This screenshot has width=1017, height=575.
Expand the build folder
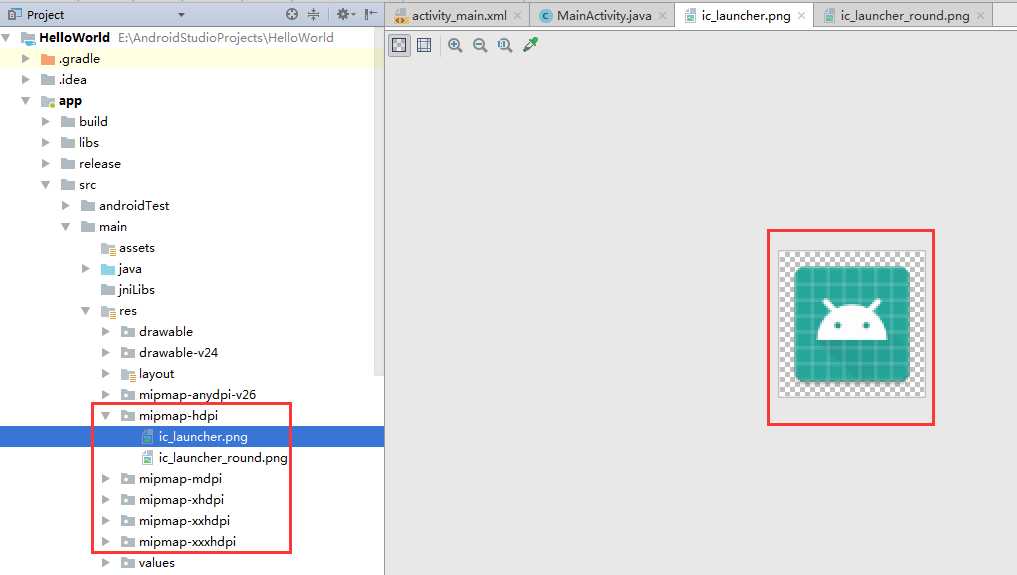click(45, 121)
